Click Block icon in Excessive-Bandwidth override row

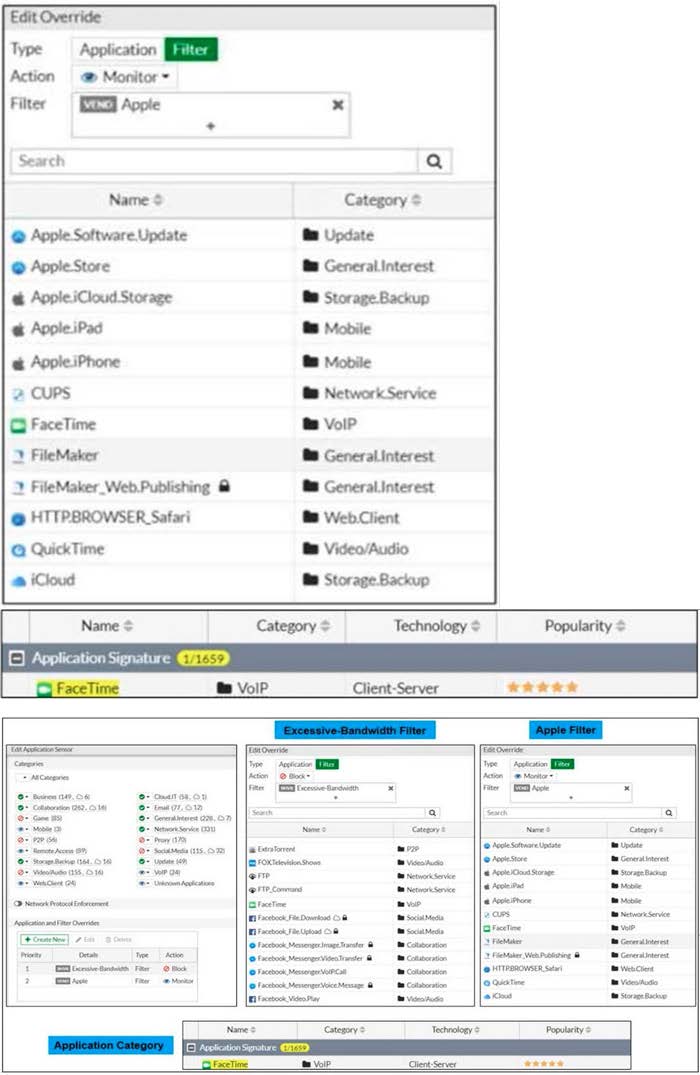pyautogui.click(x=167, y=969)
